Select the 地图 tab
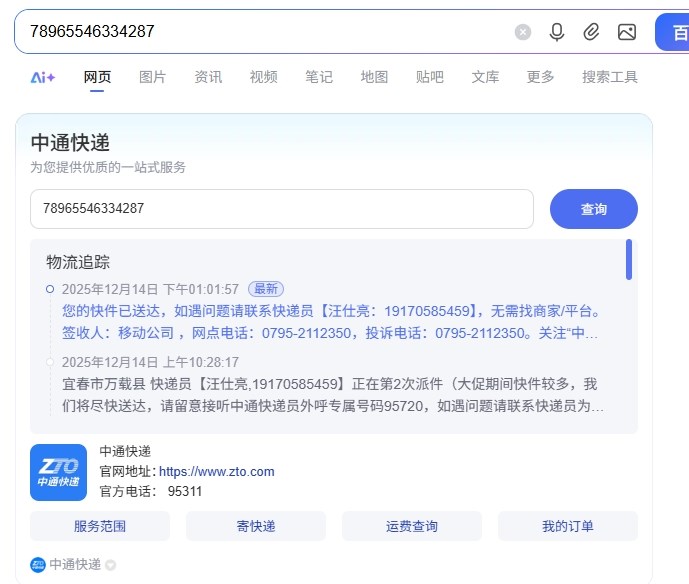This screenshot has height=584, width=689. tap(374, 77)
